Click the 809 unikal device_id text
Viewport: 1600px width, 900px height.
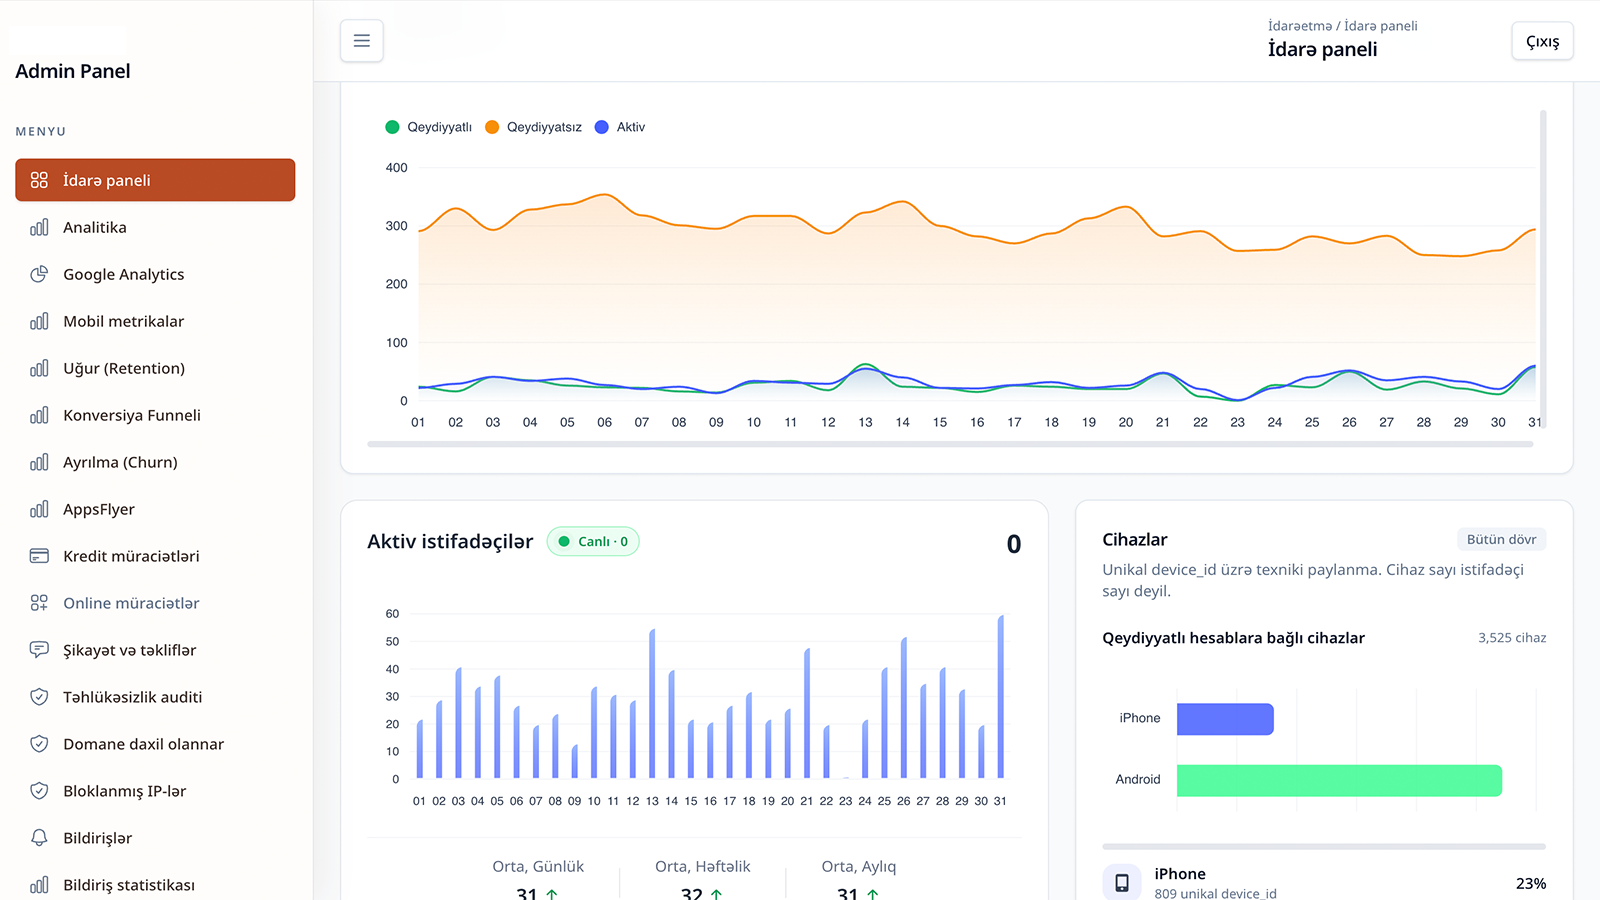[x=1215, y=893]
